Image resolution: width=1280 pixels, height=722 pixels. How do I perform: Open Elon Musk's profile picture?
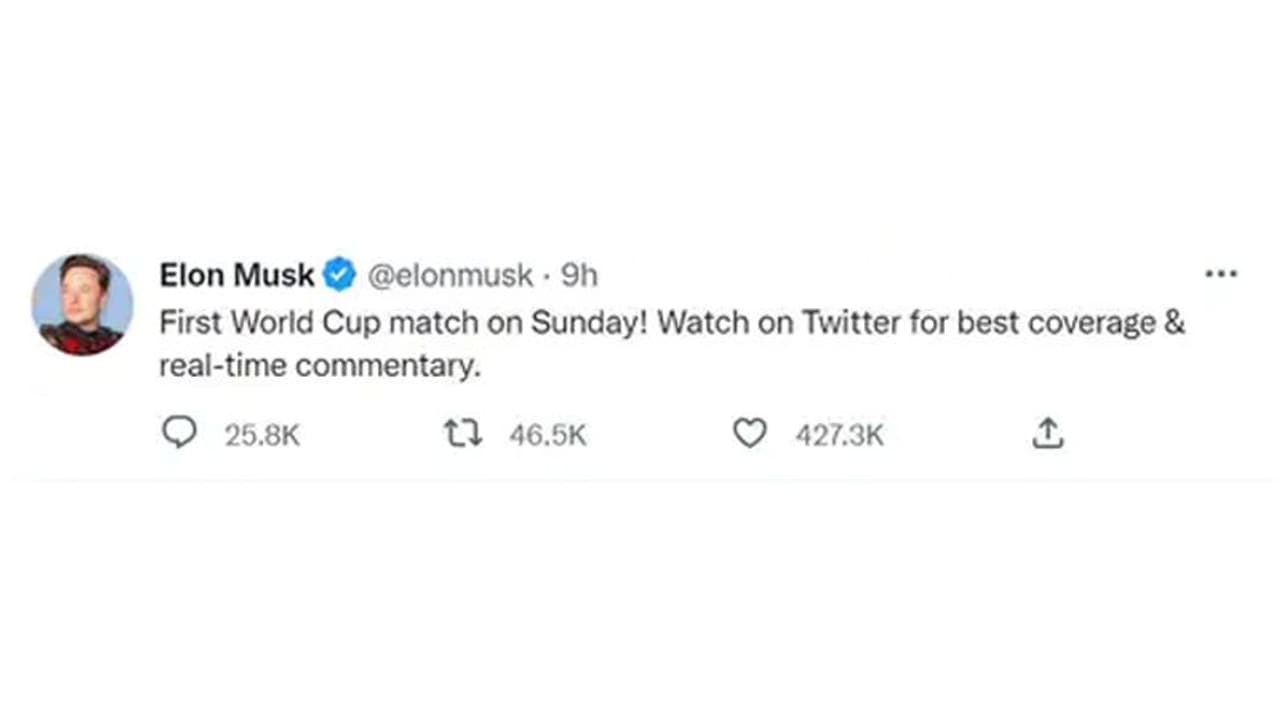click(82, 304)
